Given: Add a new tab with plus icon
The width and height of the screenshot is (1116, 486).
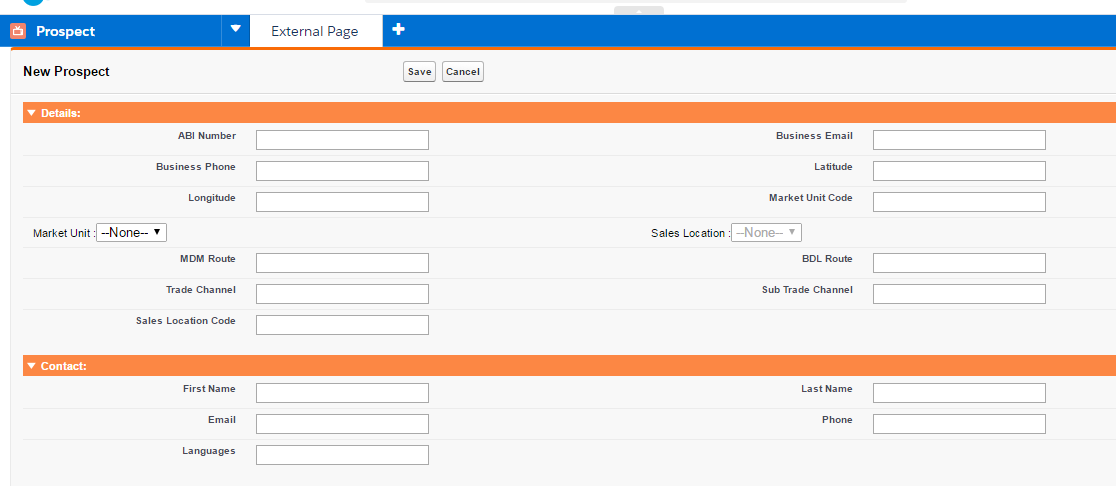Looking at the screenshot, I should pyautogui.click(x=399, y=30).
